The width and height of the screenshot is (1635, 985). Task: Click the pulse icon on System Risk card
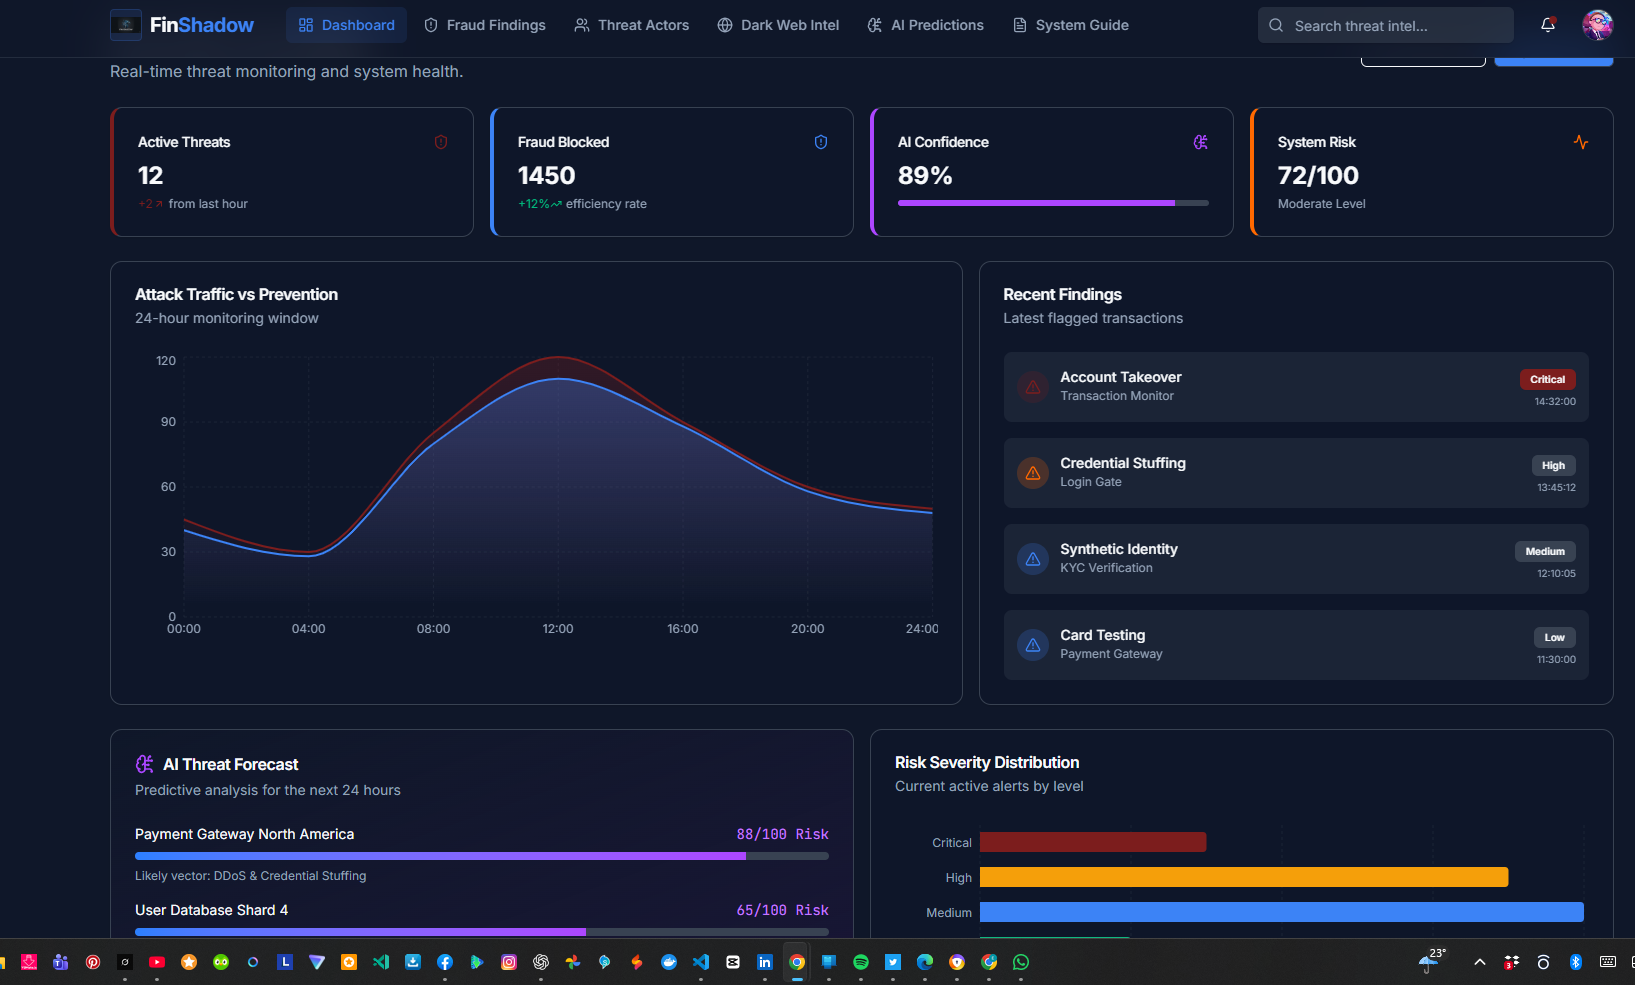pyautogui.click(x=1581, y=142)
